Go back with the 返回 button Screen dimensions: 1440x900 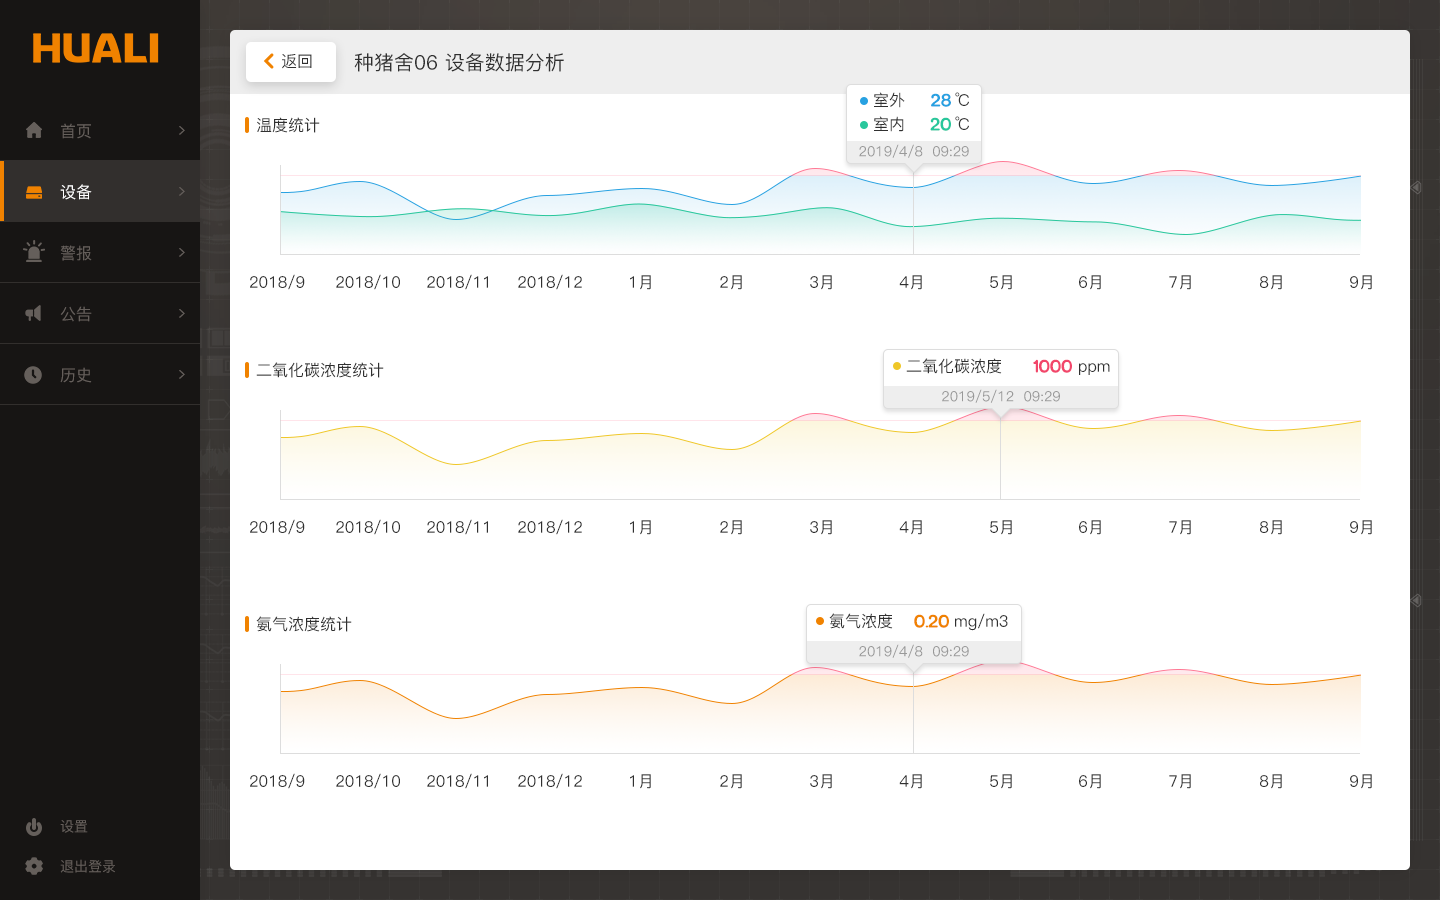tap(290, 61)
